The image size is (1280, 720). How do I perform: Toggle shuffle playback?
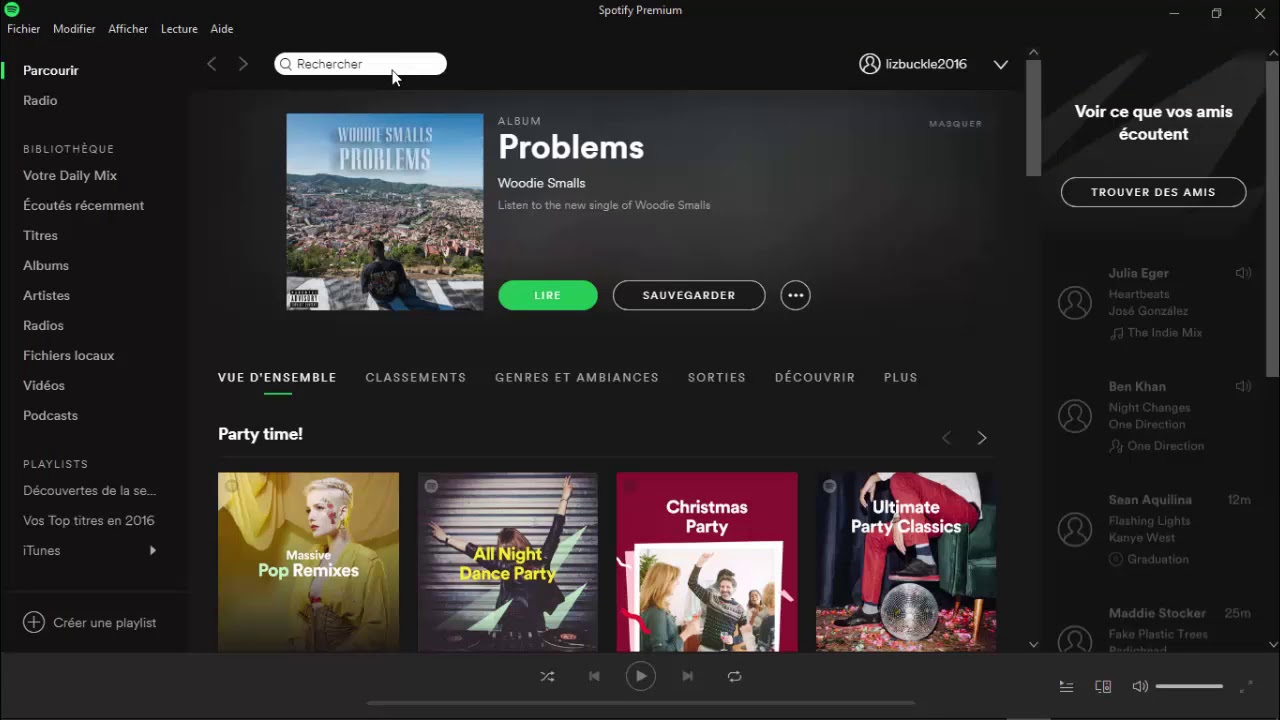point(547,676)
